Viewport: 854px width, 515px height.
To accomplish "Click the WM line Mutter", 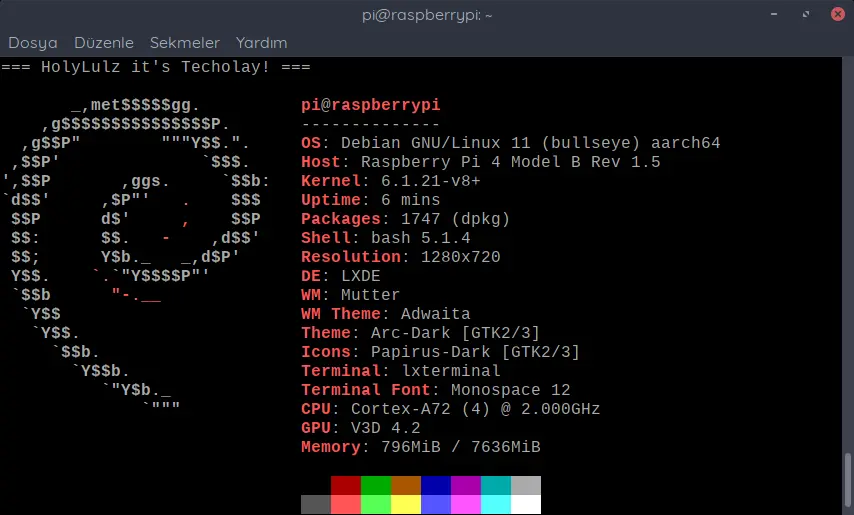I will [x=350, y=295].
